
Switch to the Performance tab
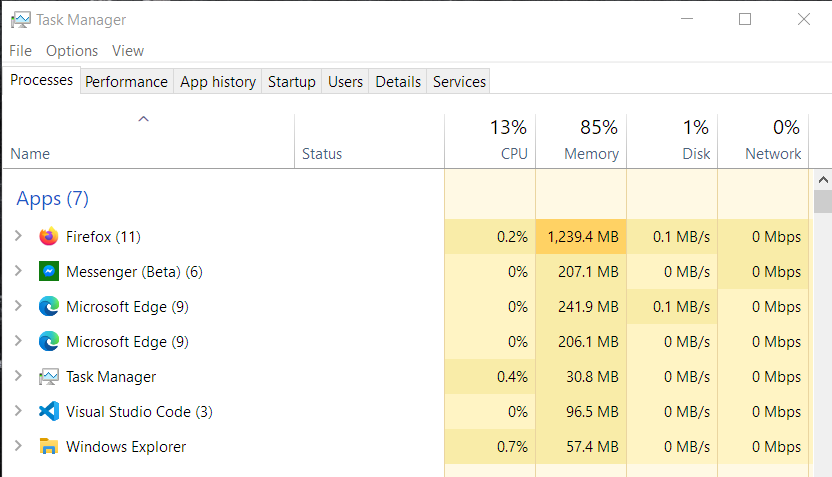click(126, 82)
